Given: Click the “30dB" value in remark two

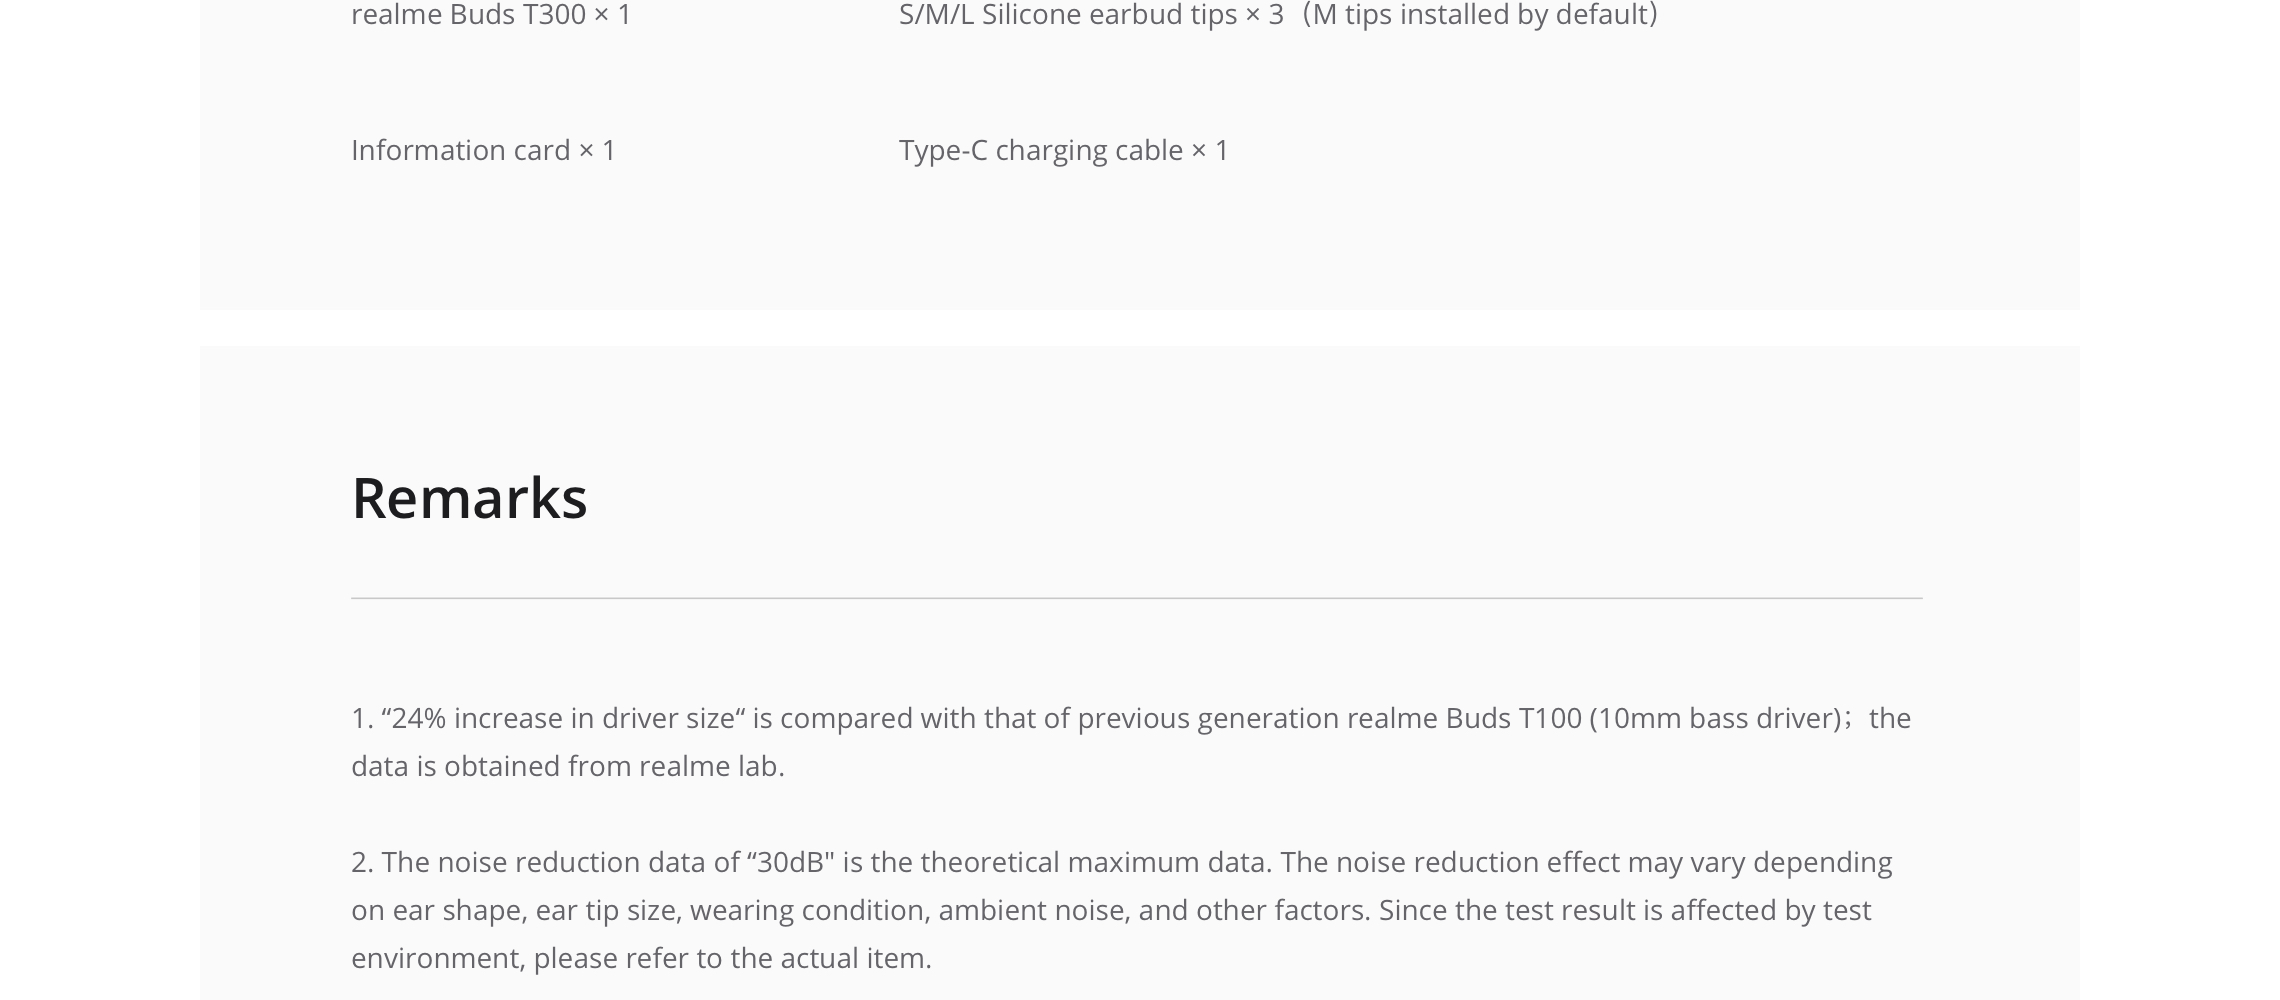Looking at the screenshot, I should (790, 862).
